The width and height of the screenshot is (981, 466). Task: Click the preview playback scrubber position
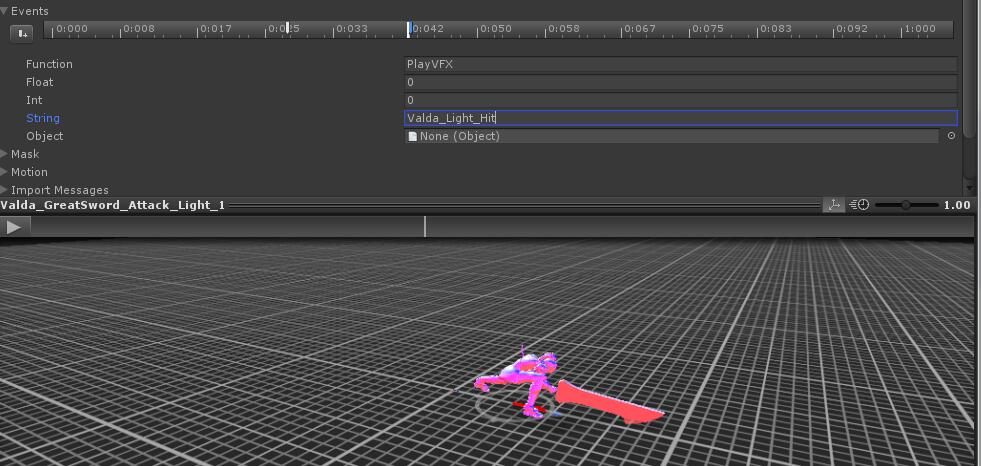click(425, 226)
